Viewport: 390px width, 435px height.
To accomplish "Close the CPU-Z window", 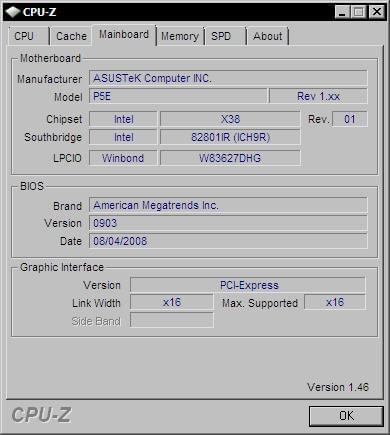I will [377, 12].
